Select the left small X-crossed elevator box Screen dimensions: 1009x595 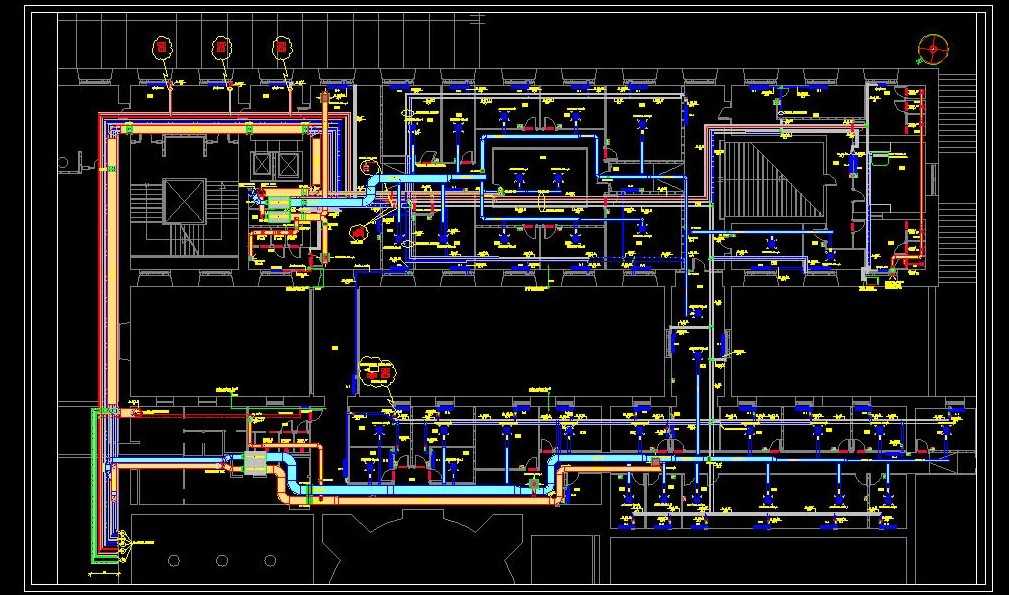(x=262, y=163)
